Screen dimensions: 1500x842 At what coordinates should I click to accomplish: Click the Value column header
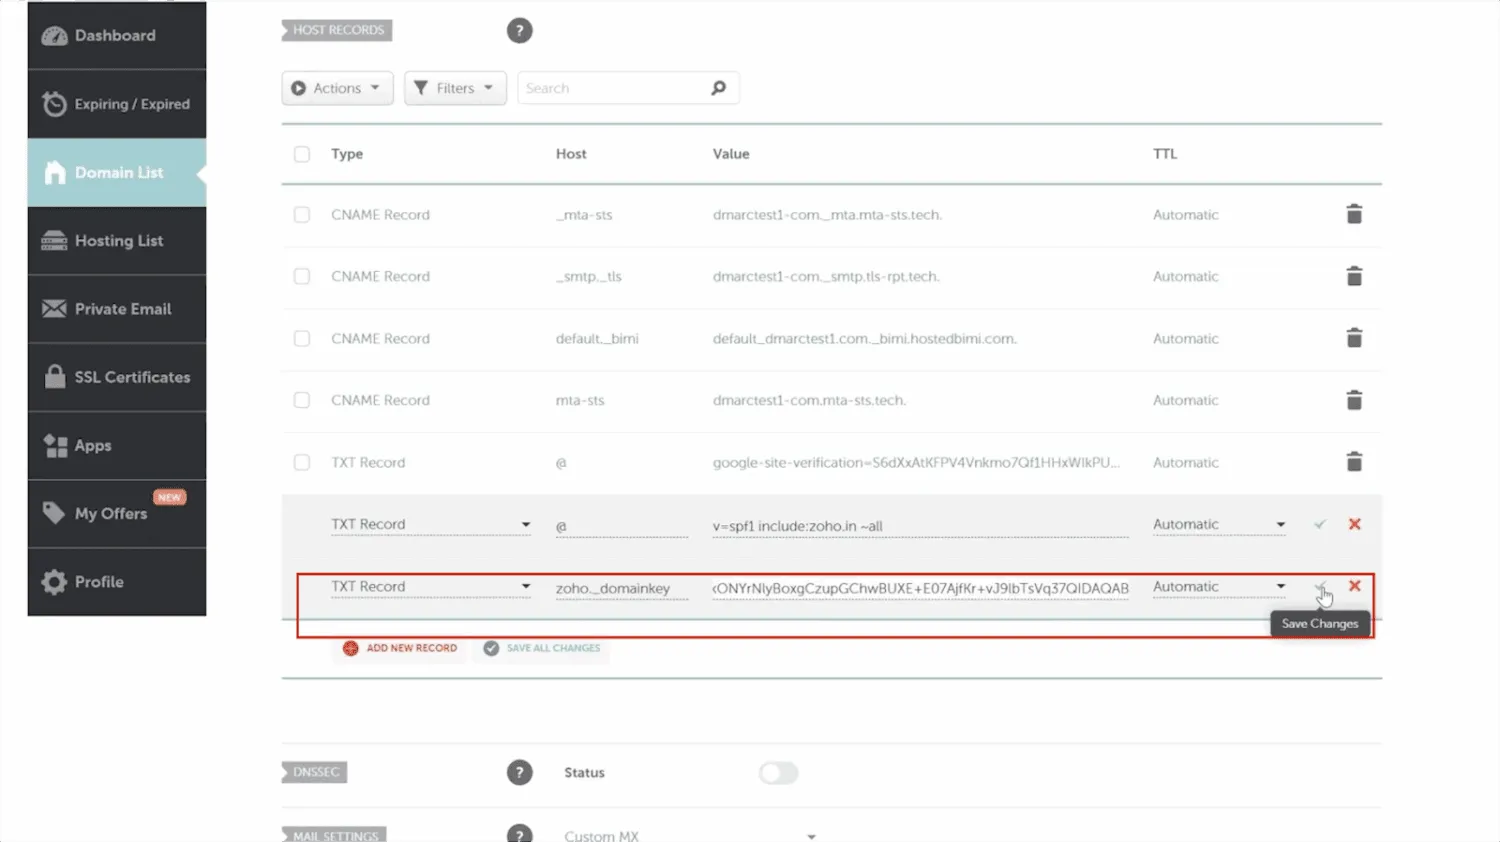(731, 154)
